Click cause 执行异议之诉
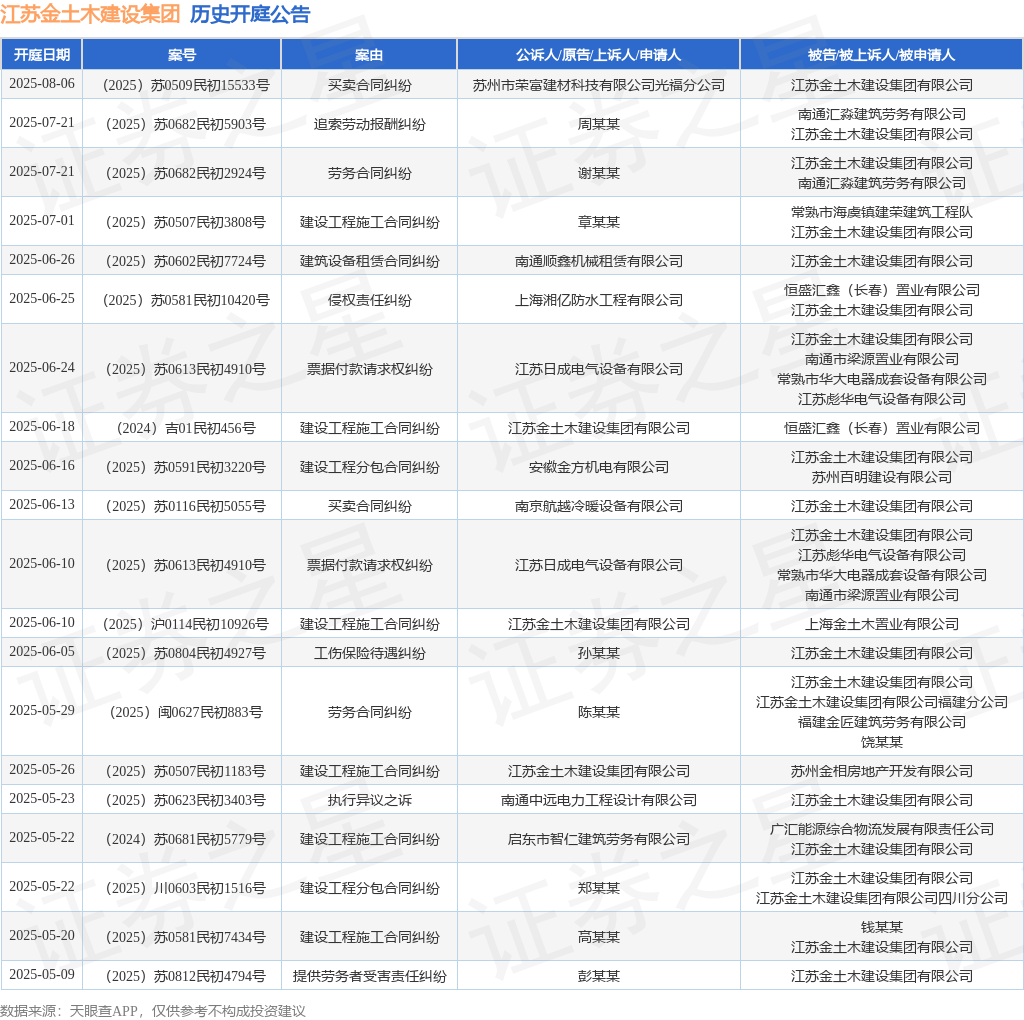Viewport: 1024px width, 1020px height. click(369, 801)
